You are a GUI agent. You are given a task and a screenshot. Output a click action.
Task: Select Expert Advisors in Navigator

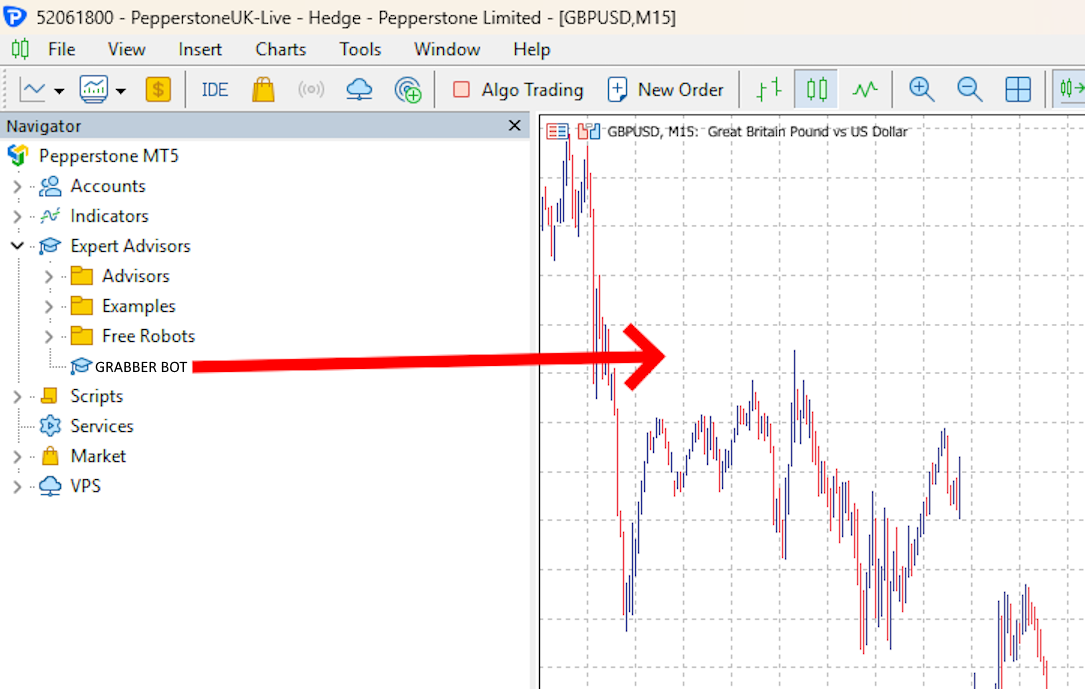point(130,246)
